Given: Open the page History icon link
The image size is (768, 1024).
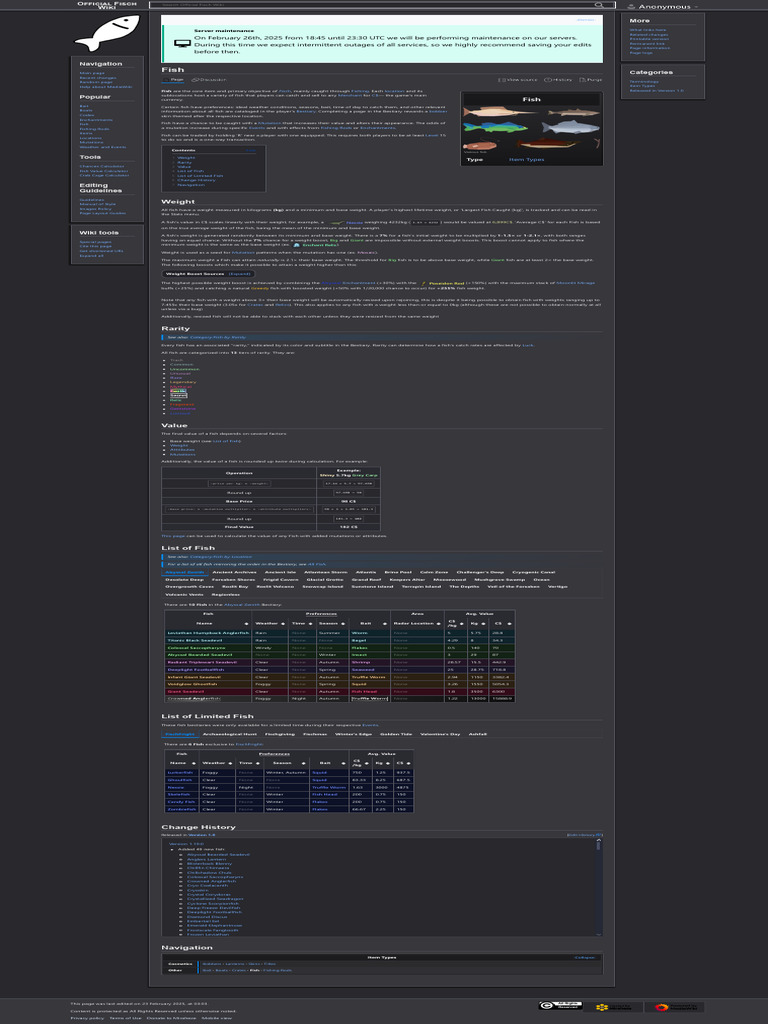Looking at the screenshot, I should click(561, 79).
